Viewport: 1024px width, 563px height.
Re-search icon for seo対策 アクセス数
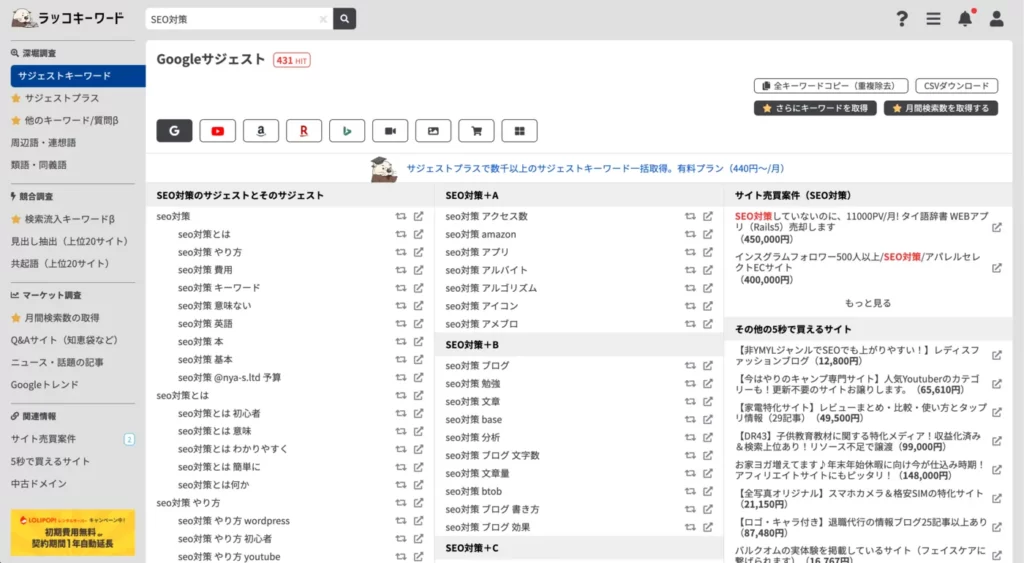click(690, 216)
